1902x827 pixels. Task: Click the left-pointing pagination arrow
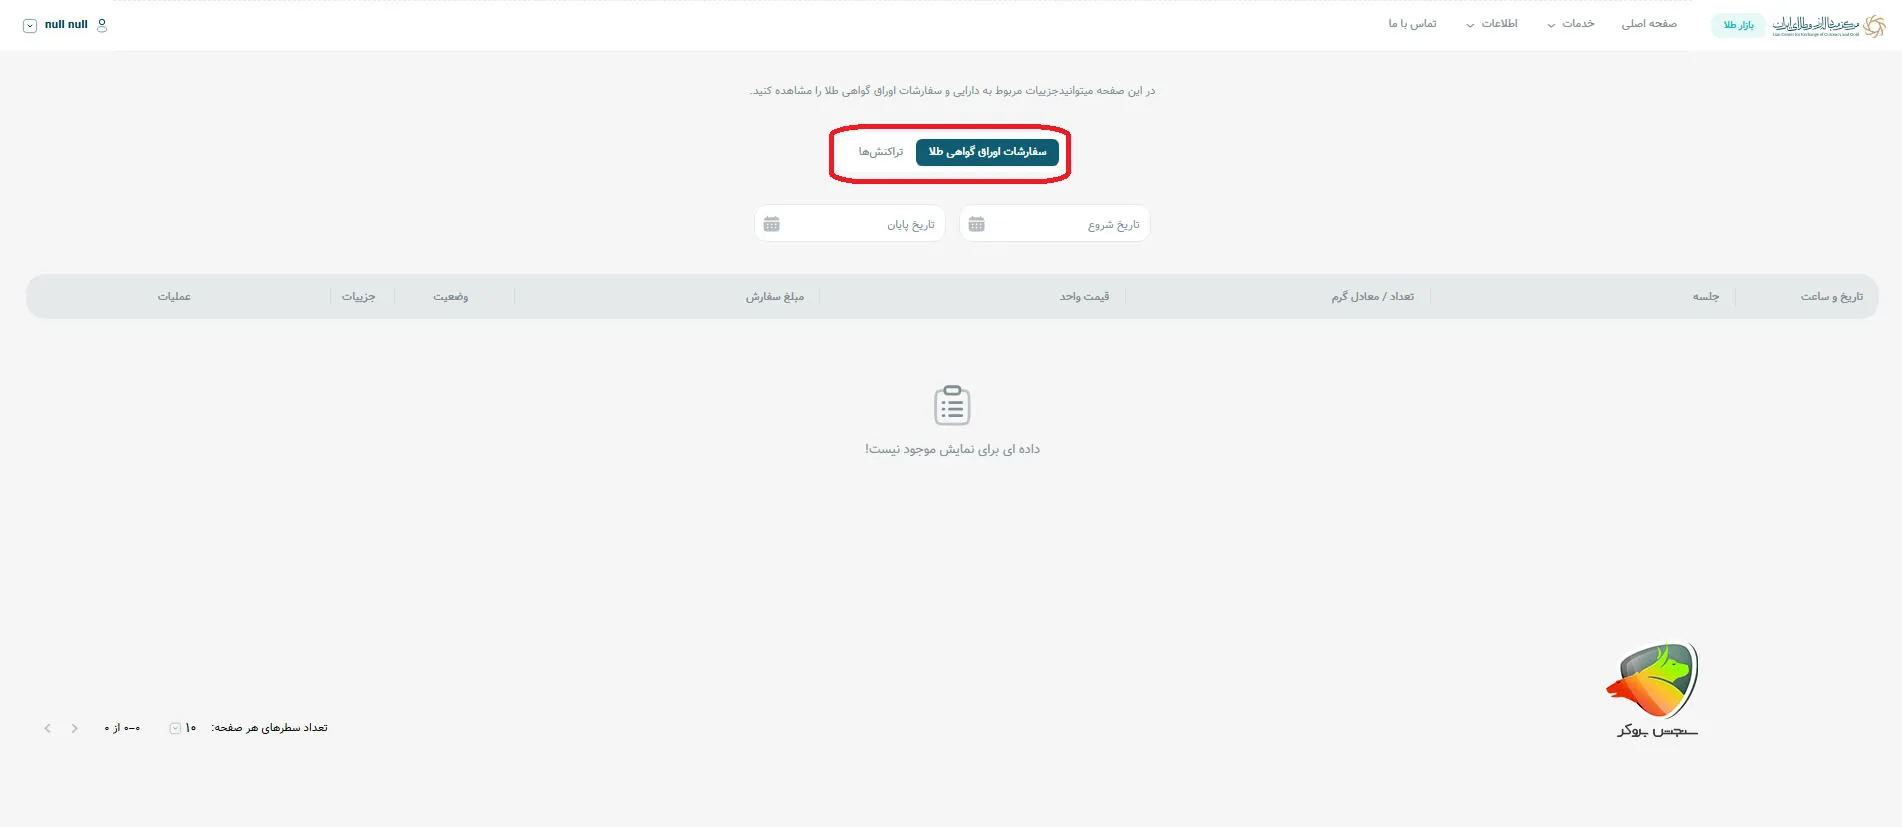47,728
